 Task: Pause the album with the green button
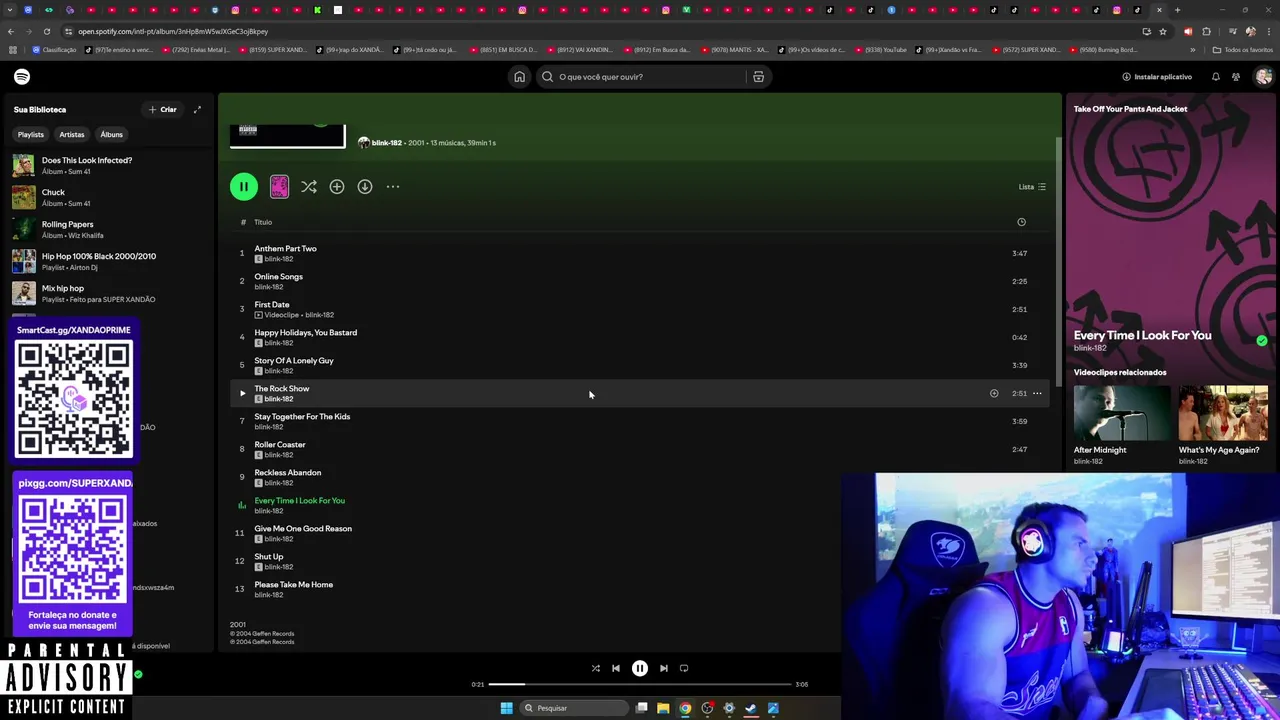pos(243,186)
